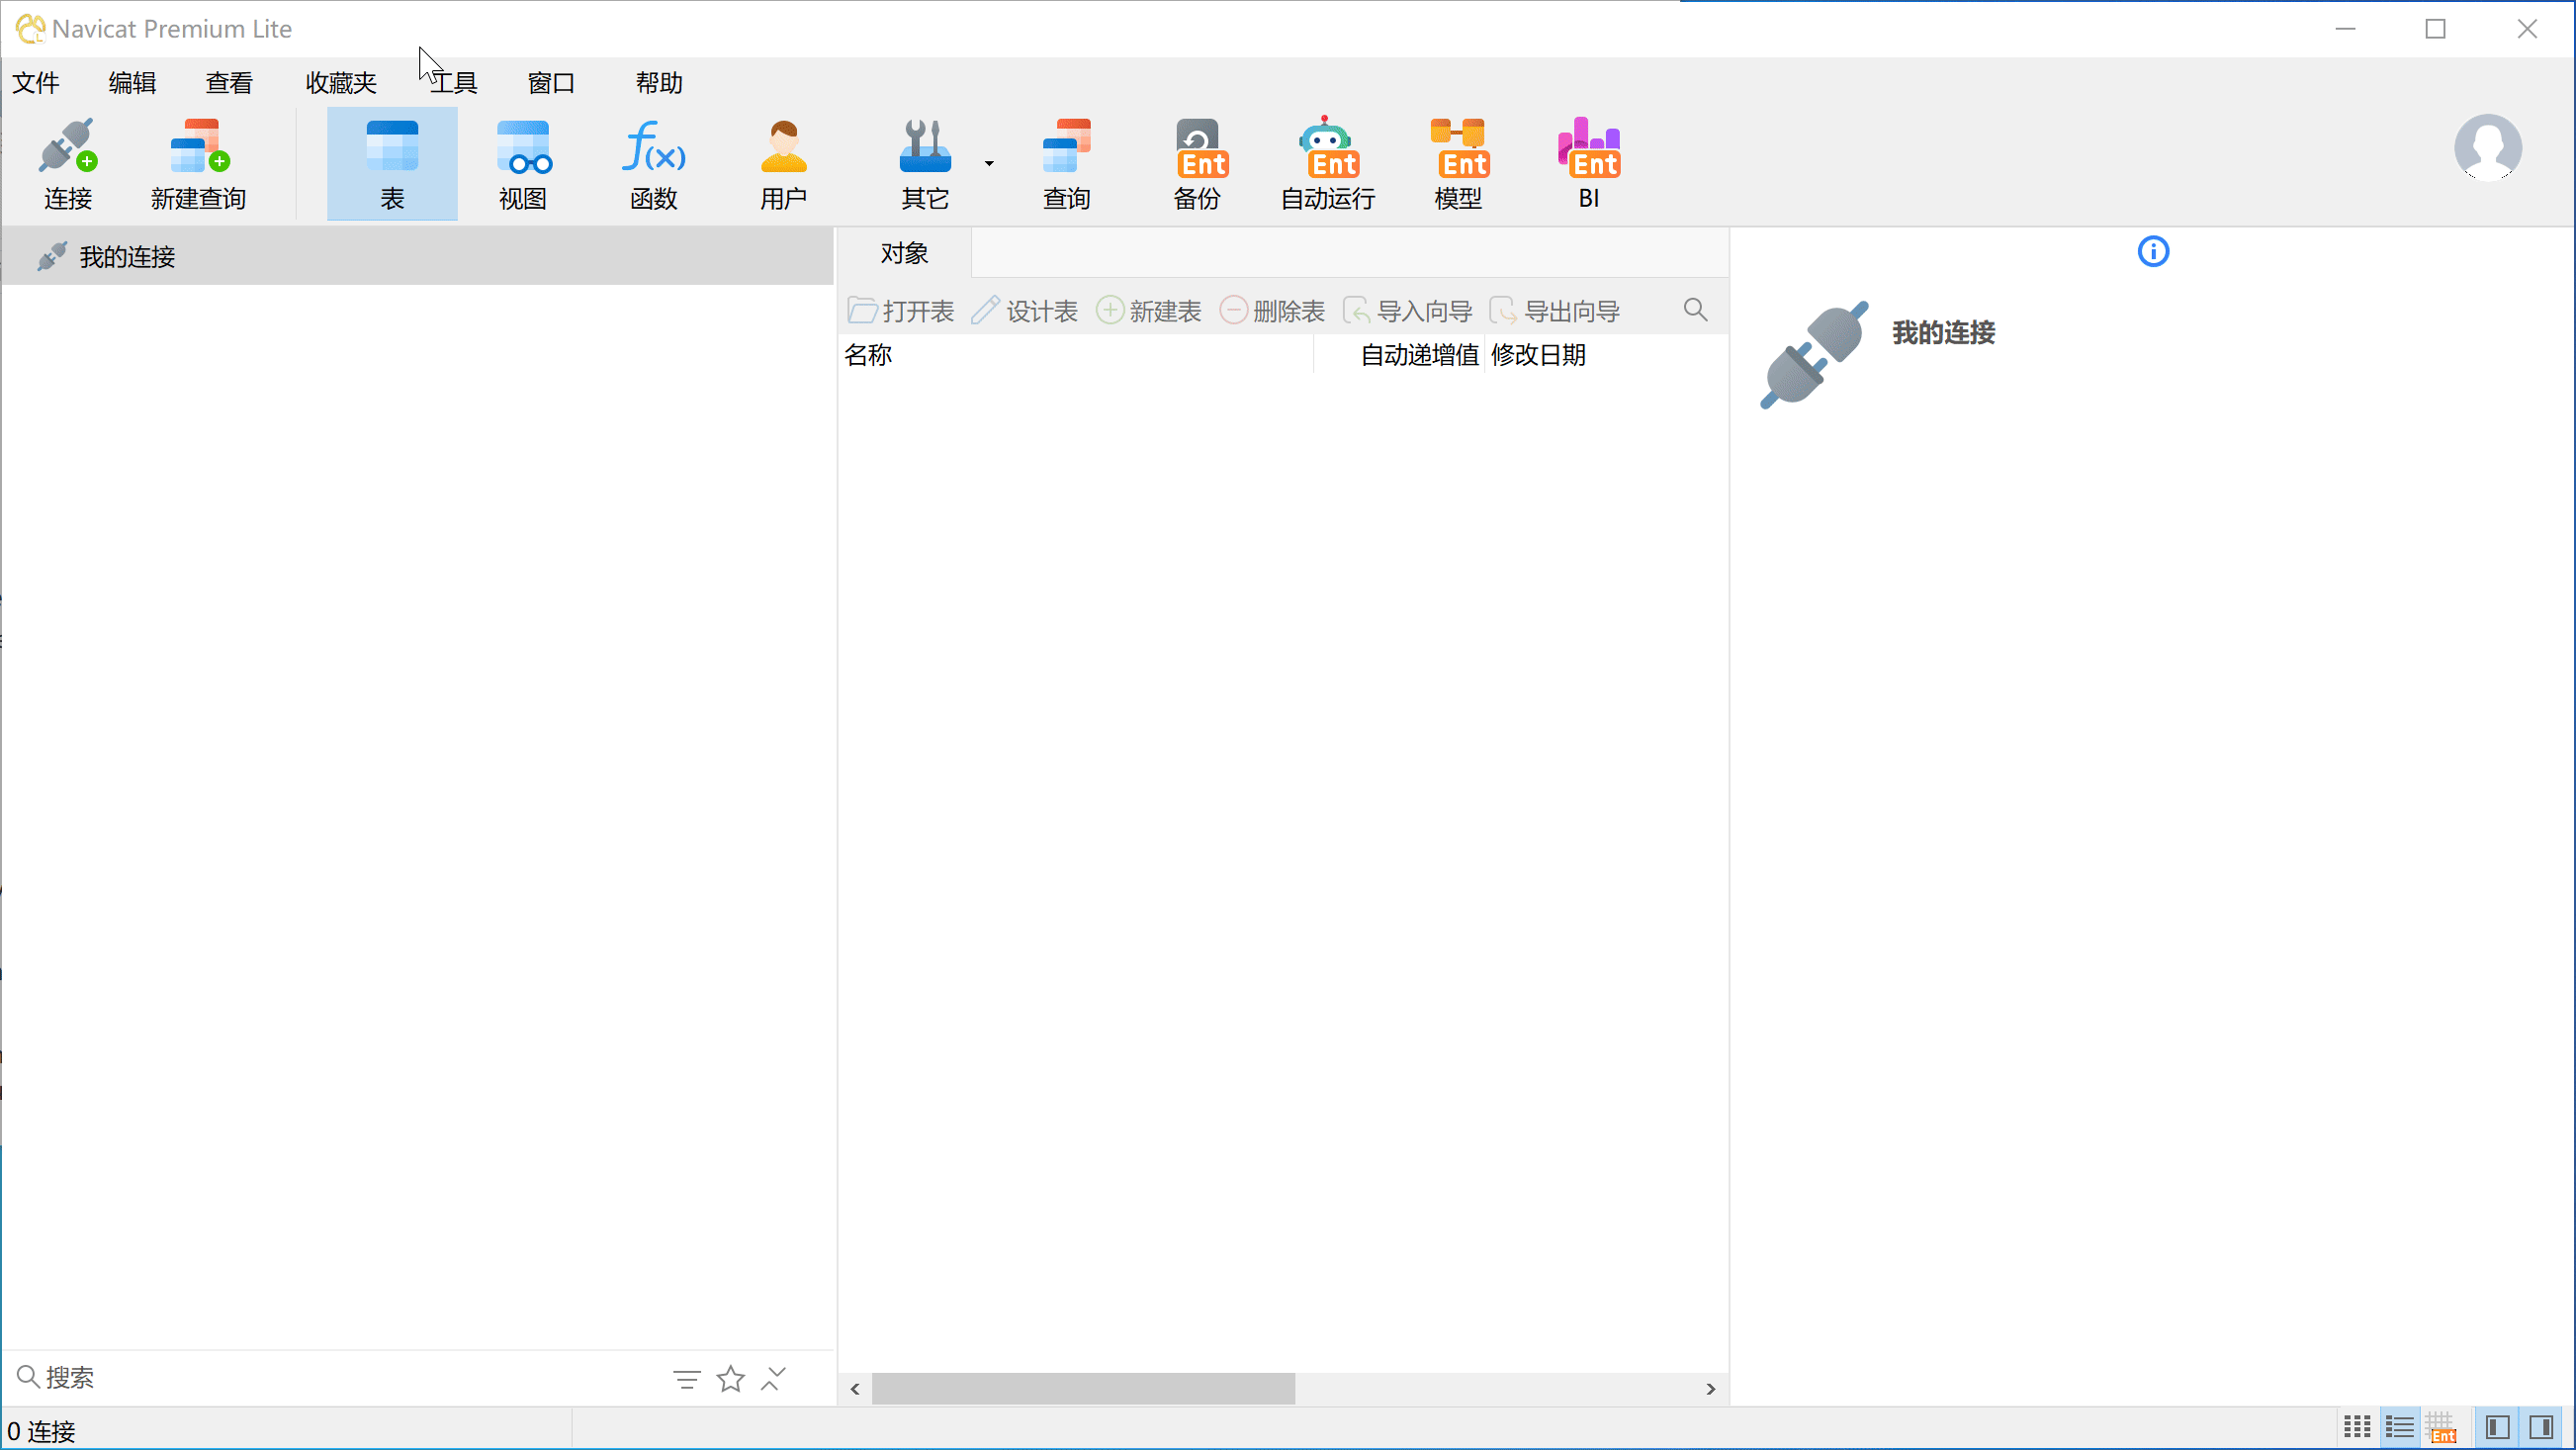This screenshot has width=2576, height=1450.
Task: Toggle the left navigation pane visibility
Action: pos(2497,1427)
